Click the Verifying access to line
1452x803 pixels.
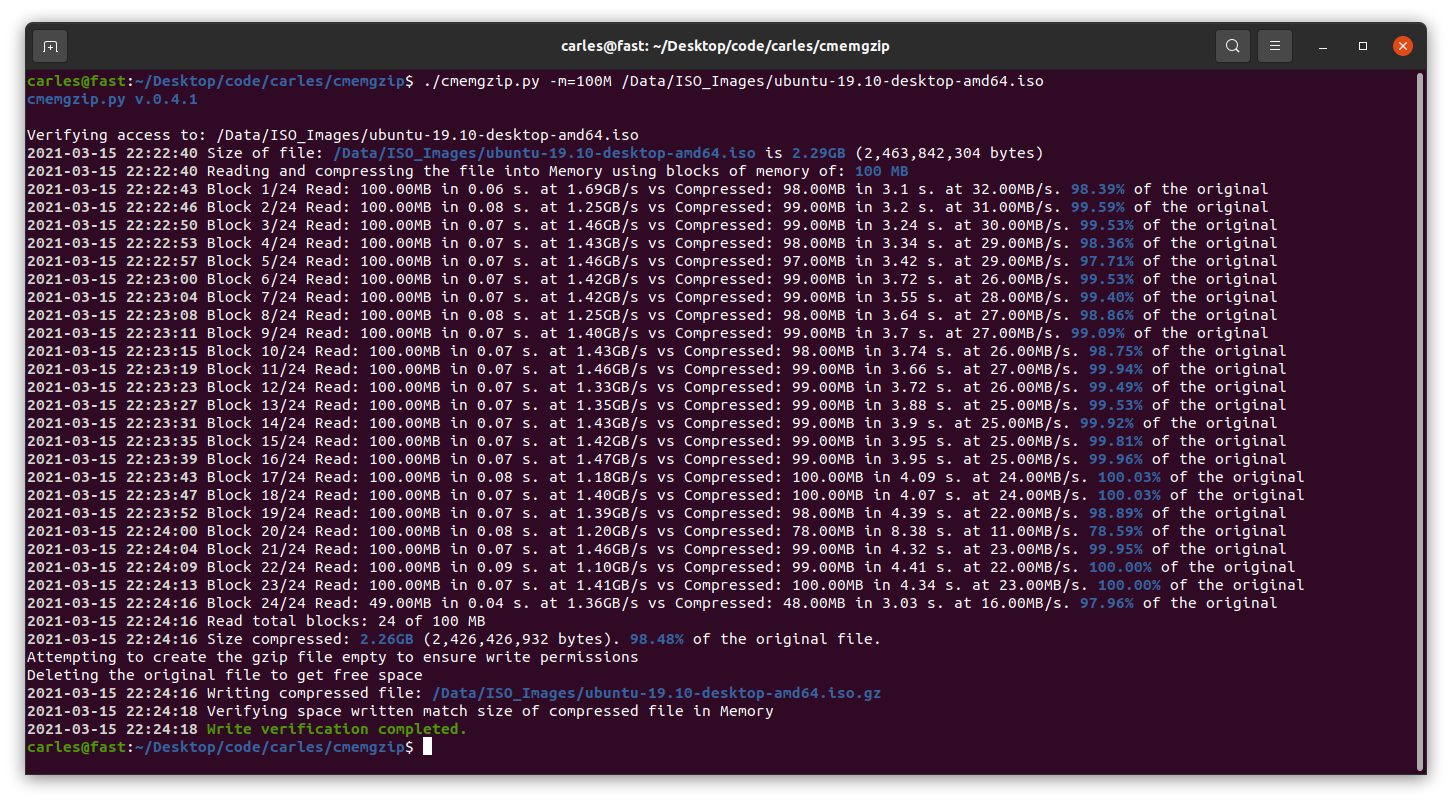[x=333, y=135]
